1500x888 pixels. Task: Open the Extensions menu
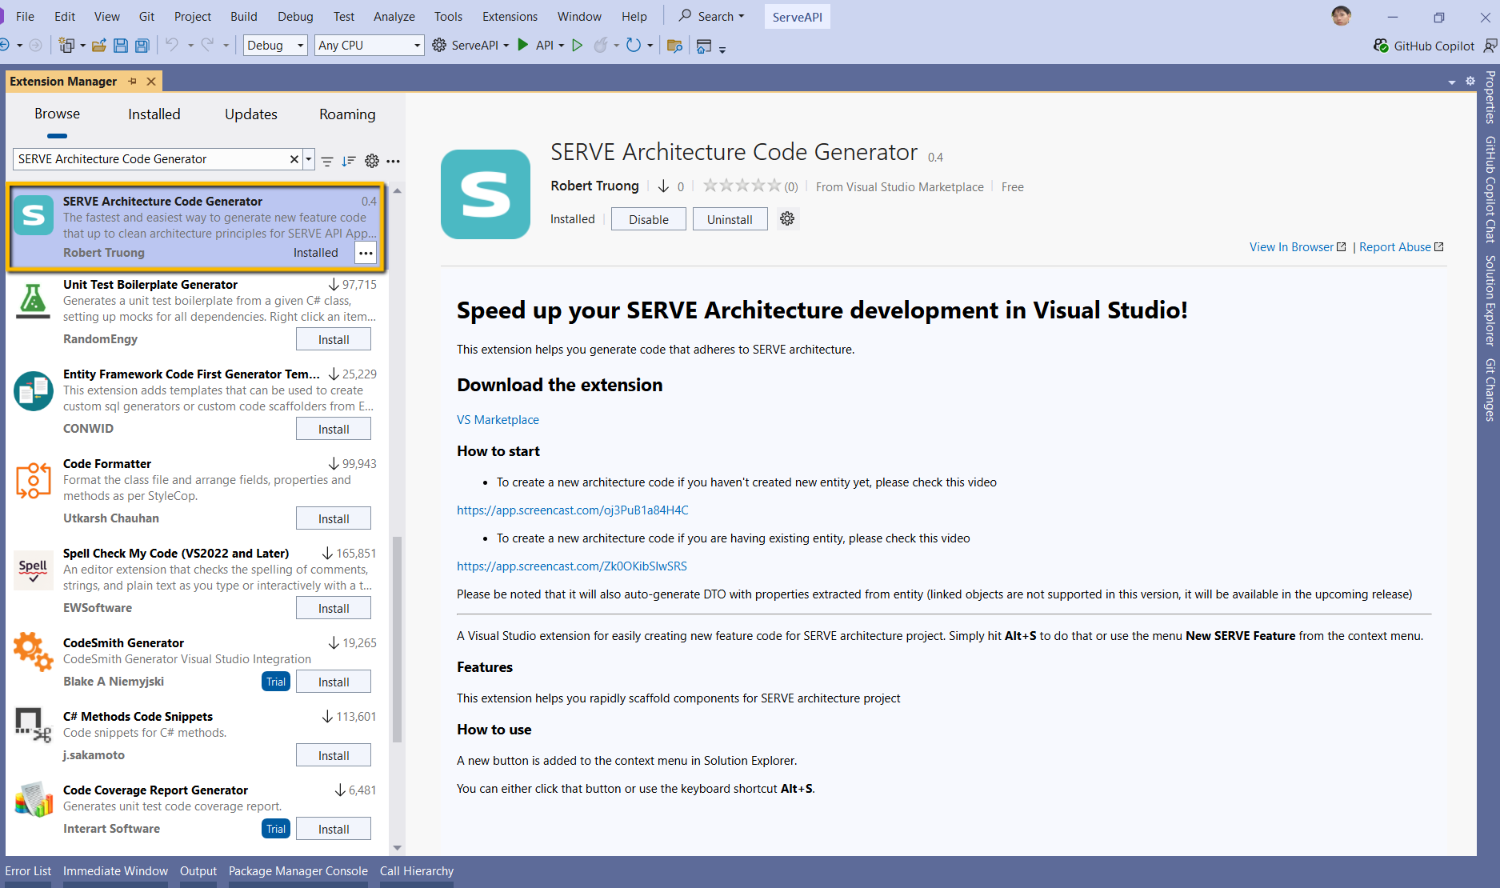pyautogui.click(x=509, y=16)
